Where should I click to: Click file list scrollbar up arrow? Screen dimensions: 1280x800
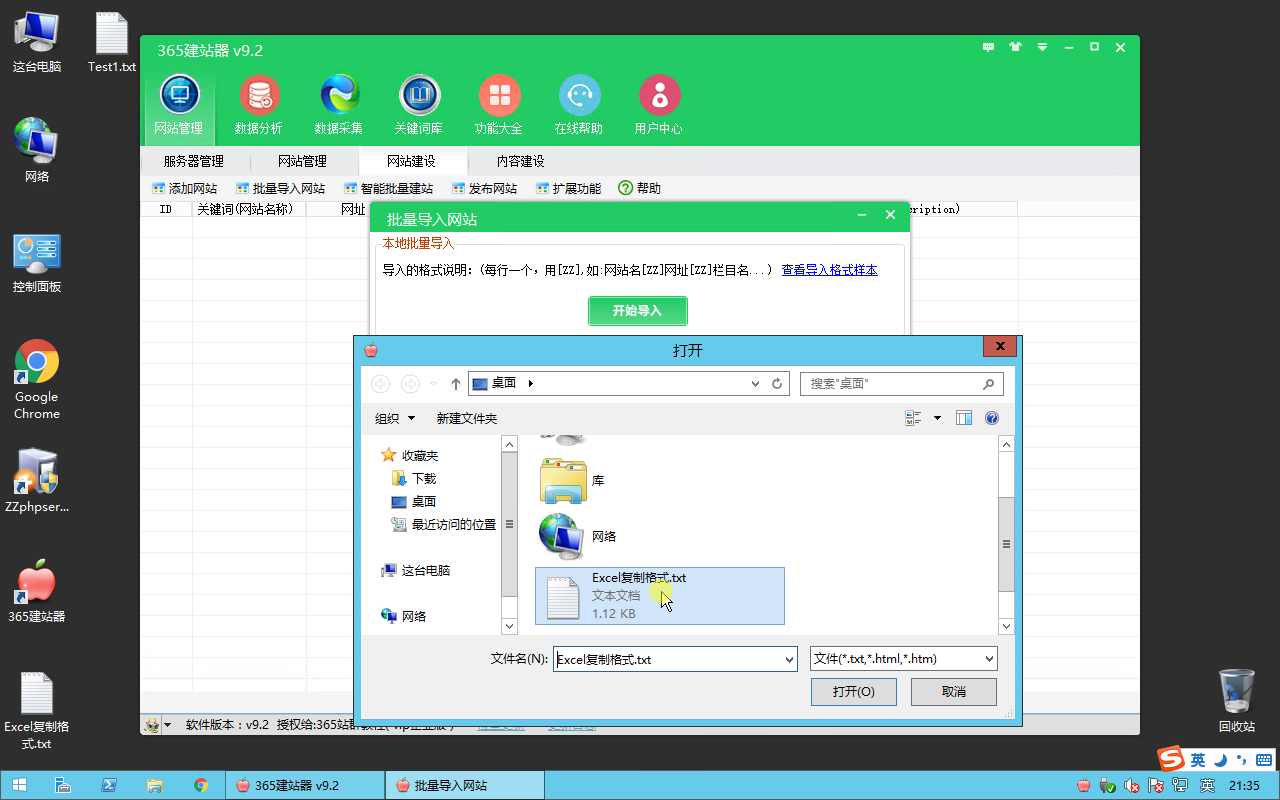click(x=1007, y=444)
